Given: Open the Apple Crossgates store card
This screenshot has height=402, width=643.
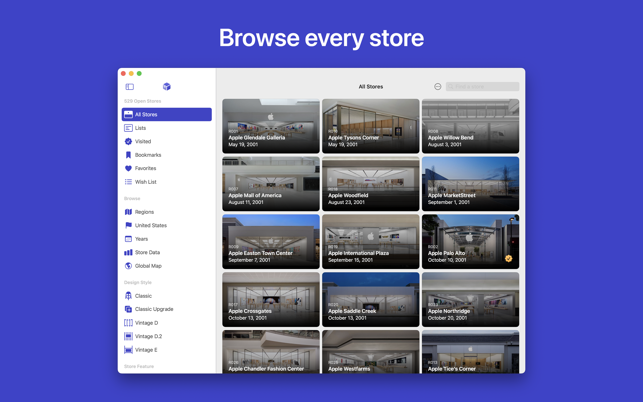Looking at the screenshot, I should tap(271, 299).
